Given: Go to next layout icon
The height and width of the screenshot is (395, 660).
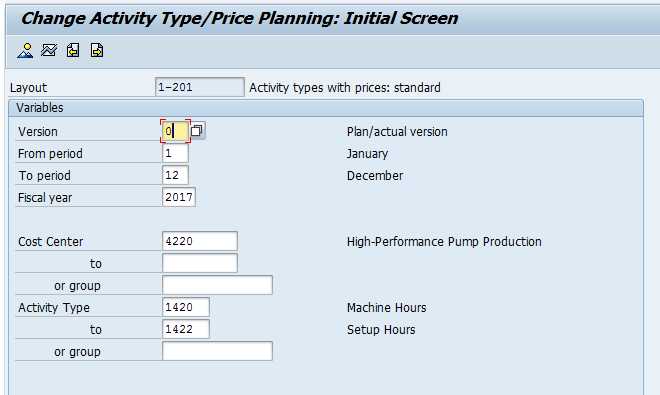Looking at the screenshot, I should tap(97, 51).
